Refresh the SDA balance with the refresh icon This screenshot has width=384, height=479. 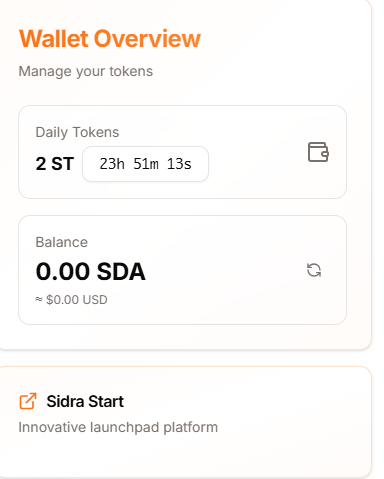(314, 270)
